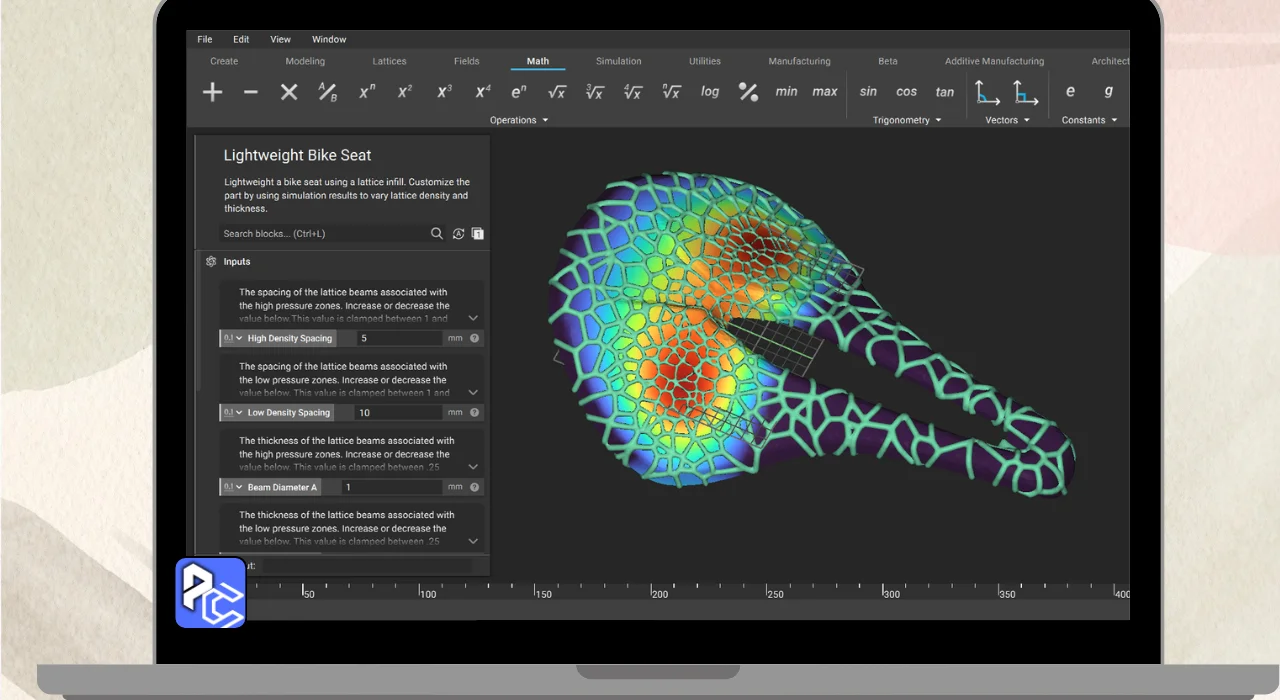Viewport: 1280px width, 700px height.
Task: Expand the Operations dropdown
Action: (519, 120)
